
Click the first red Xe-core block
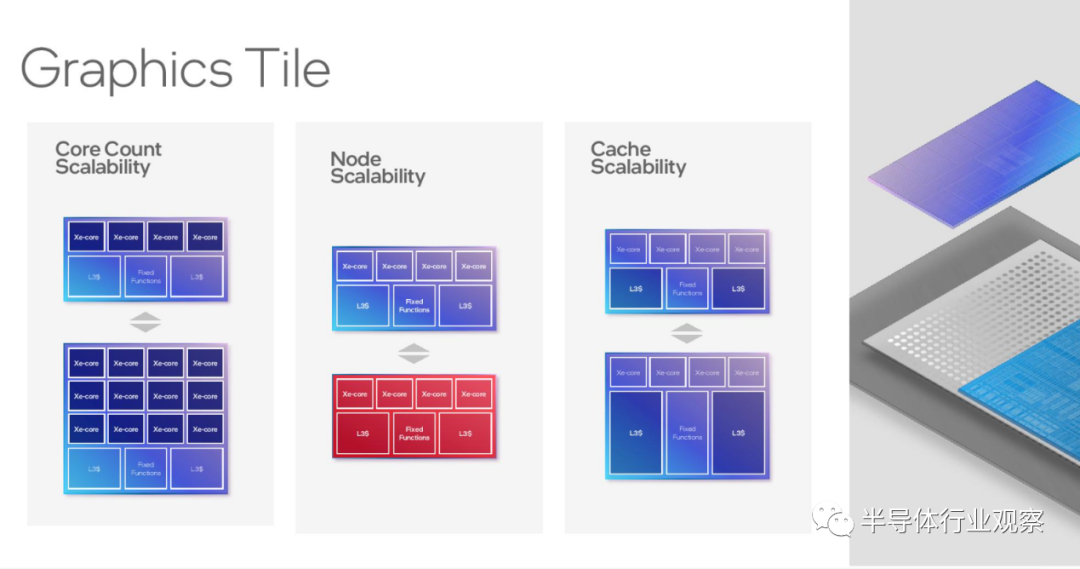coord(355,394)
